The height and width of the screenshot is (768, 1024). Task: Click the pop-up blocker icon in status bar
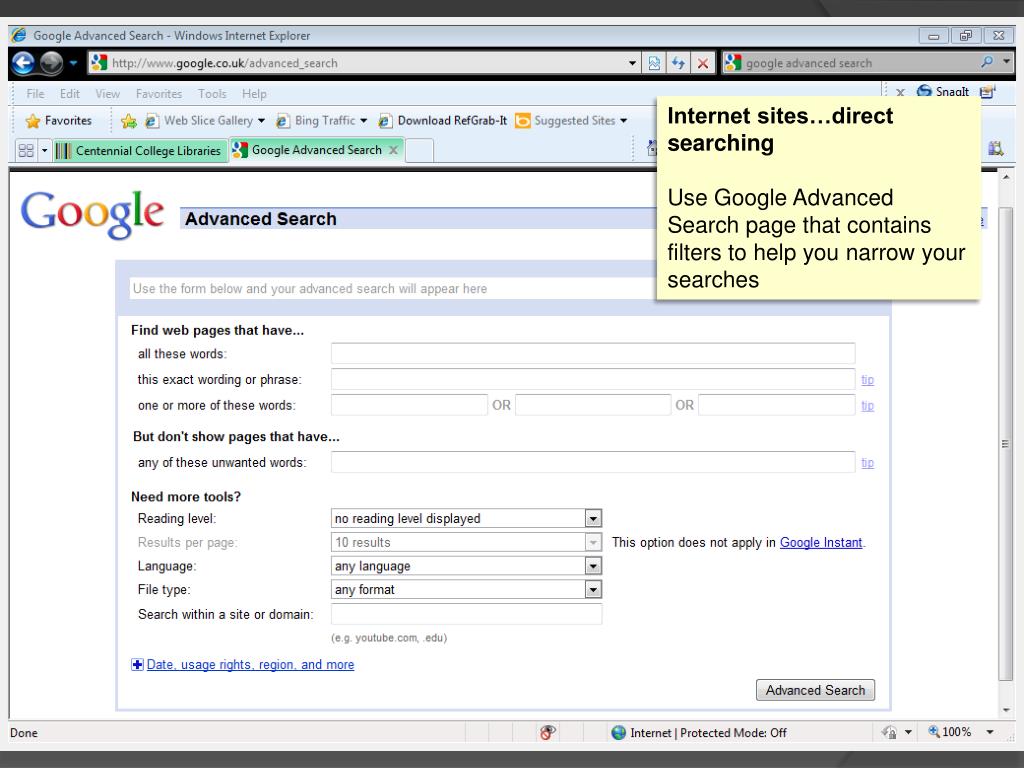(547, 733)
